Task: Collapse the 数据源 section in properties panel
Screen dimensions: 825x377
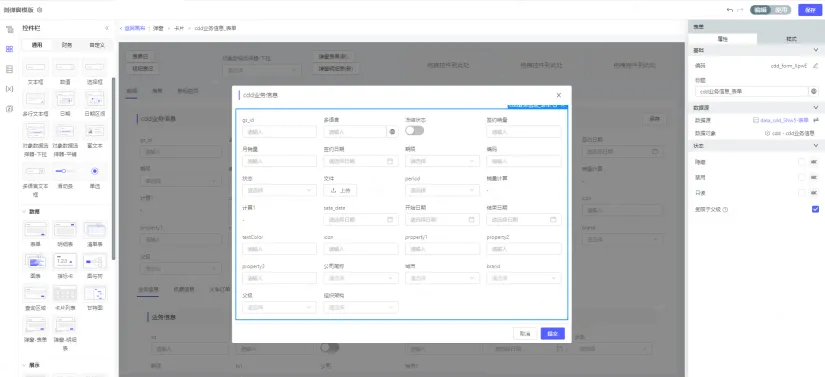Action: (816, 107)
